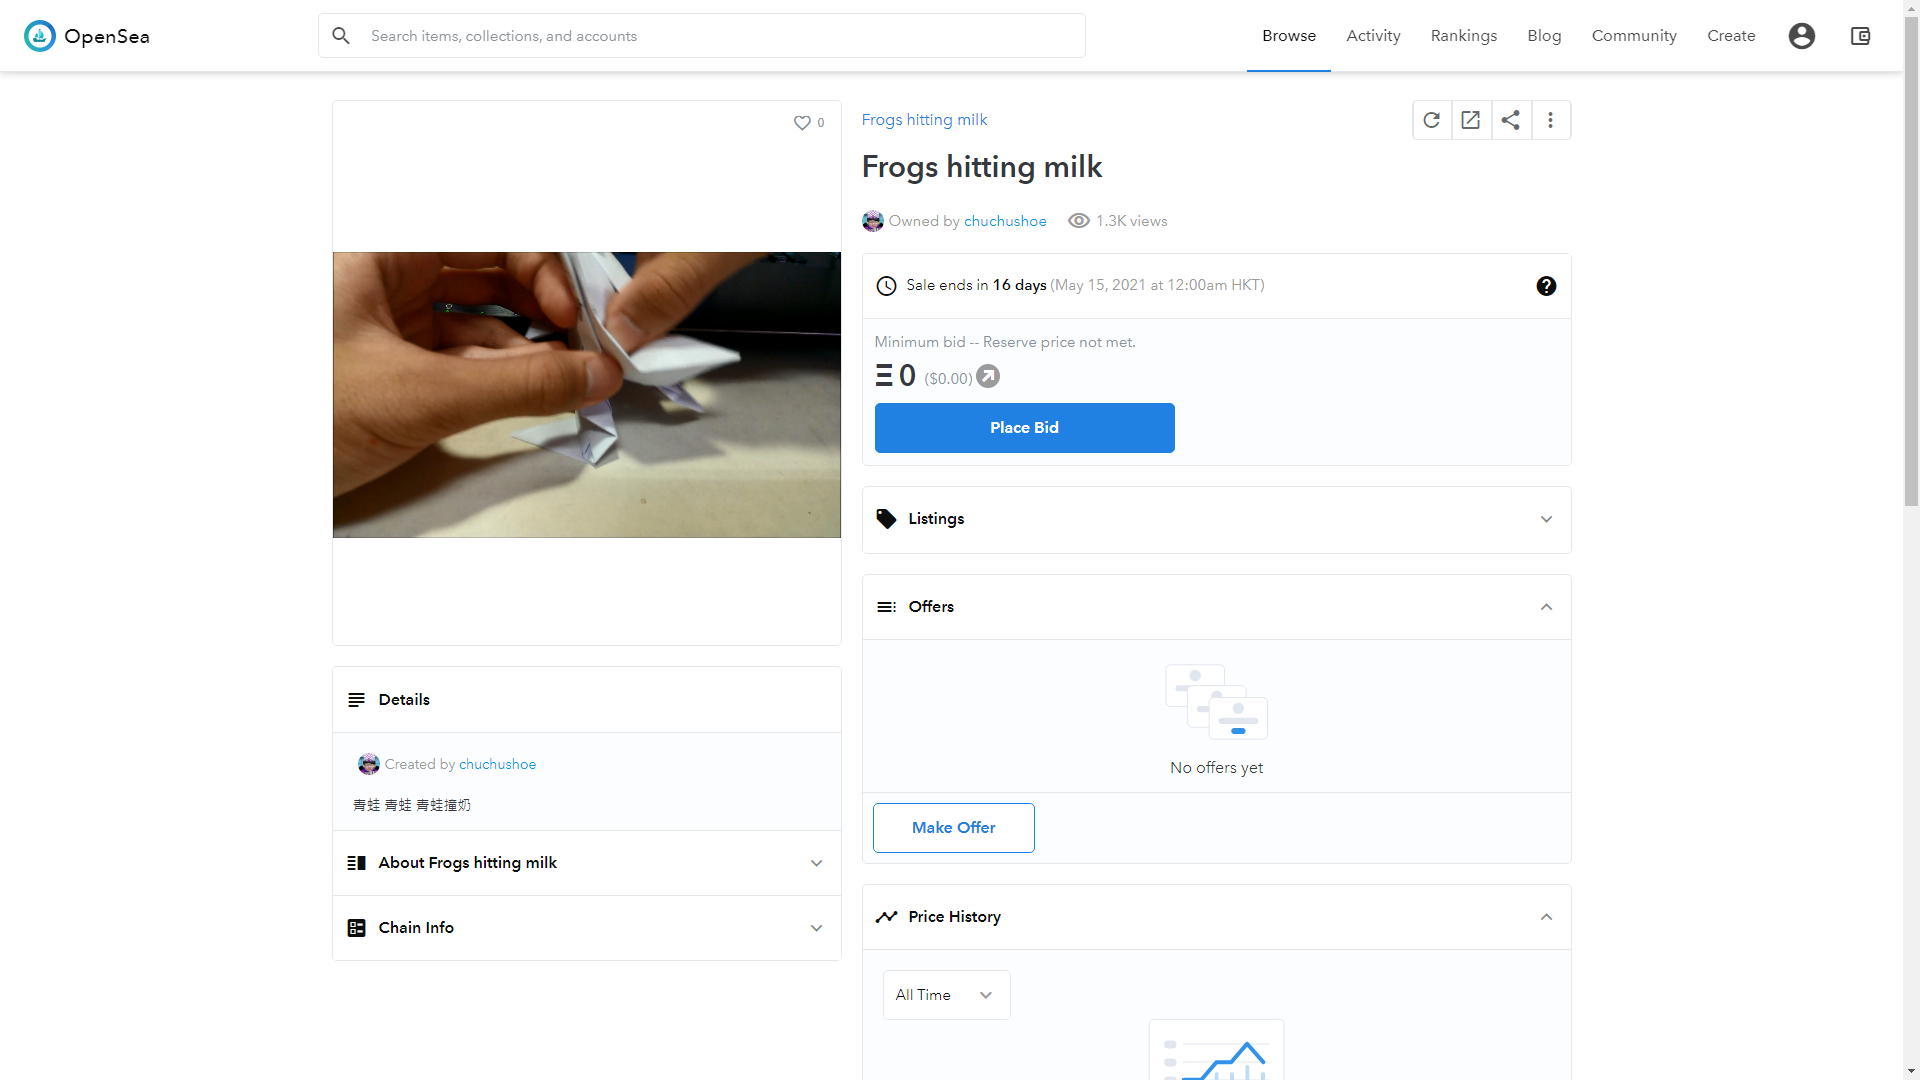Open item in new window icon
Viewport: 1920px width, 1080px height.
[x=1471, y=120]
